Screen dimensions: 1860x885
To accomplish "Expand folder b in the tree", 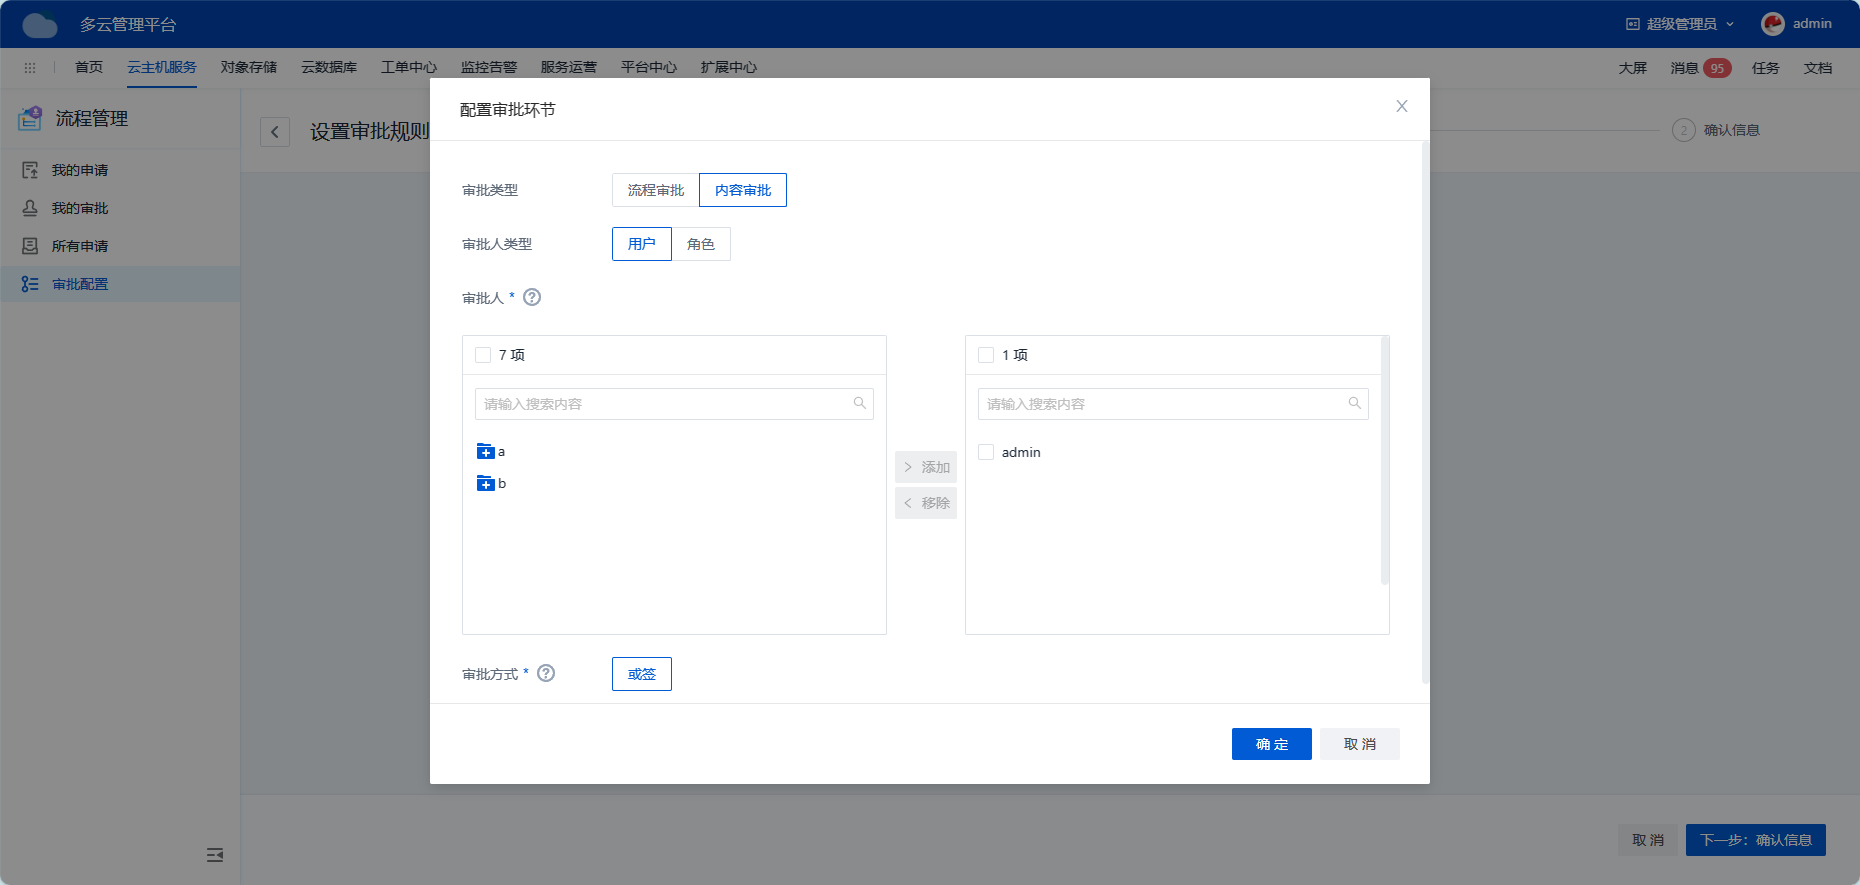I will point(486,484).
